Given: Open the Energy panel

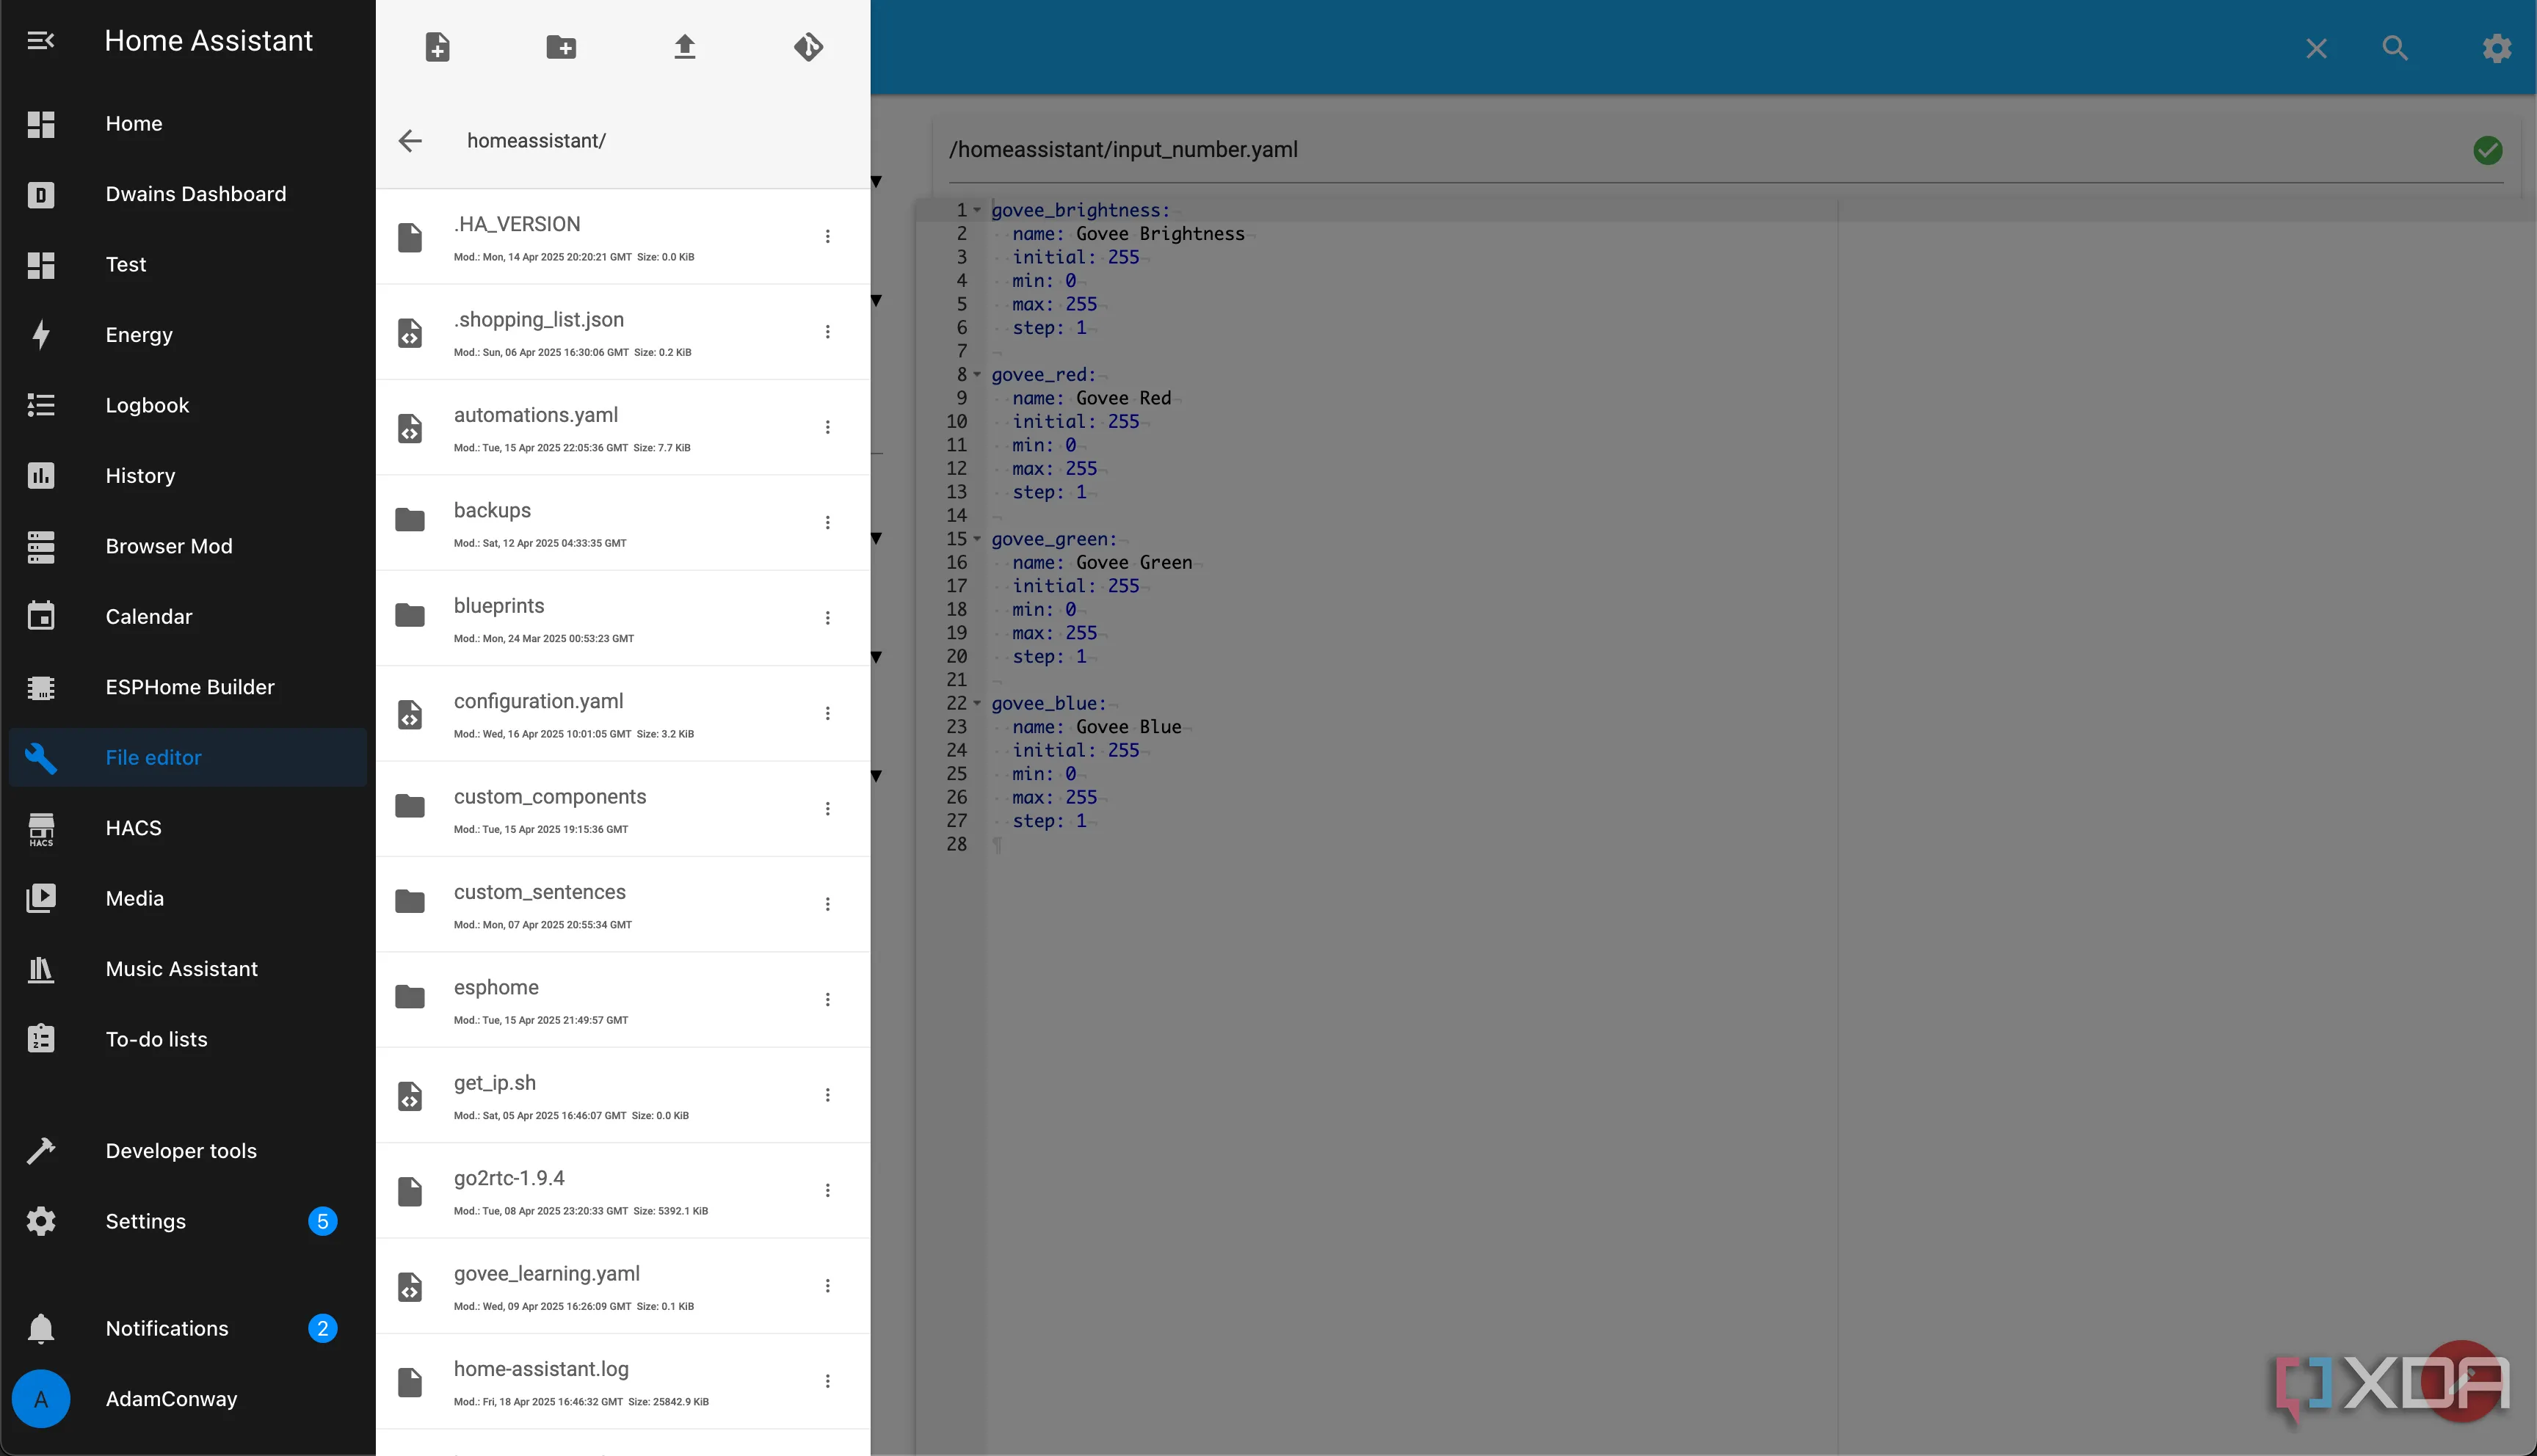Looking at the screenshot, I should tap(188, 335).
